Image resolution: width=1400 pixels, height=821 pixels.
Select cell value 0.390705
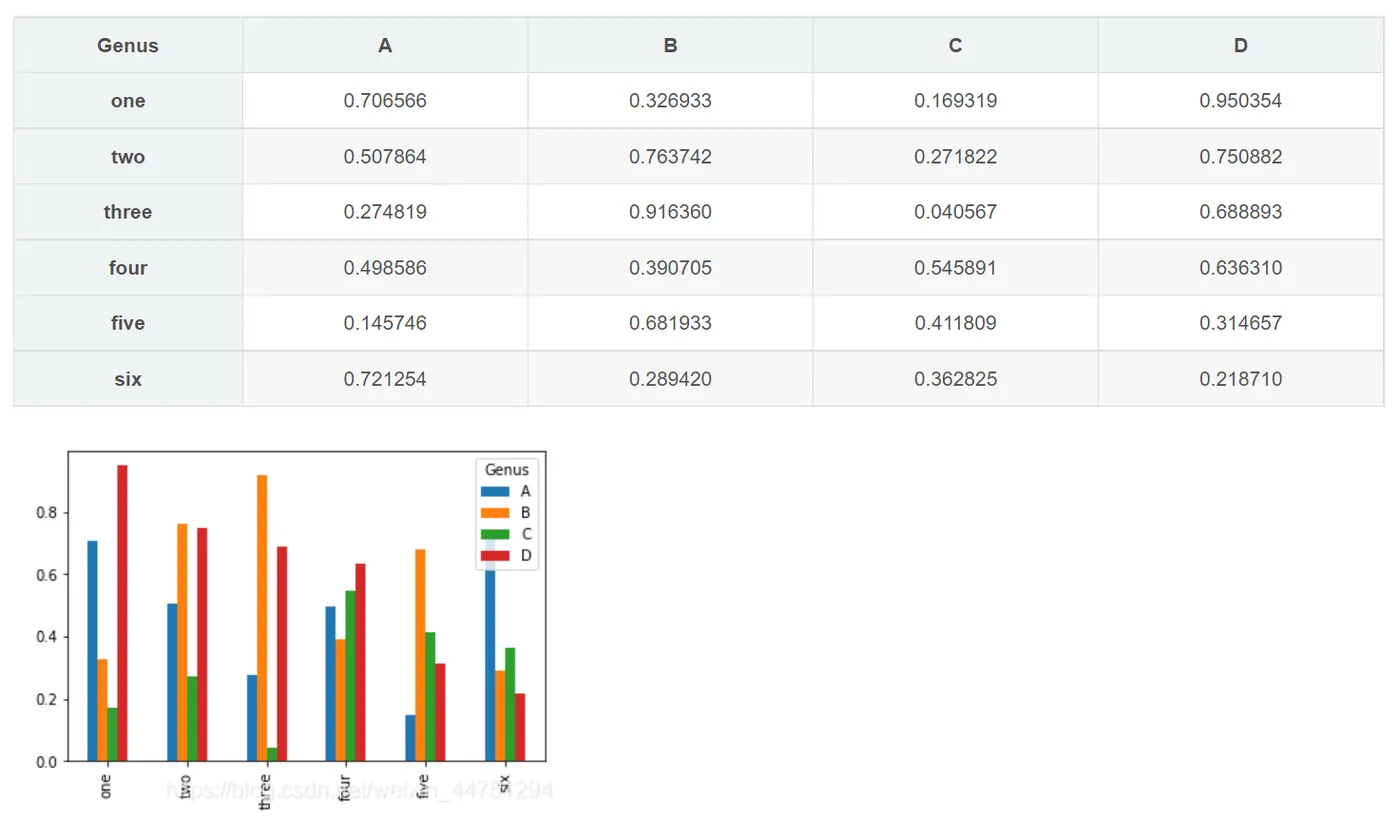(670, 268)
